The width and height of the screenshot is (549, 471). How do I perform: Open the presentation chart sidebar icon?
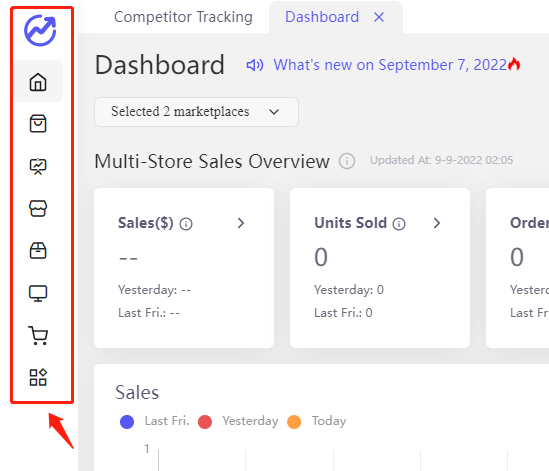(38, 166)
